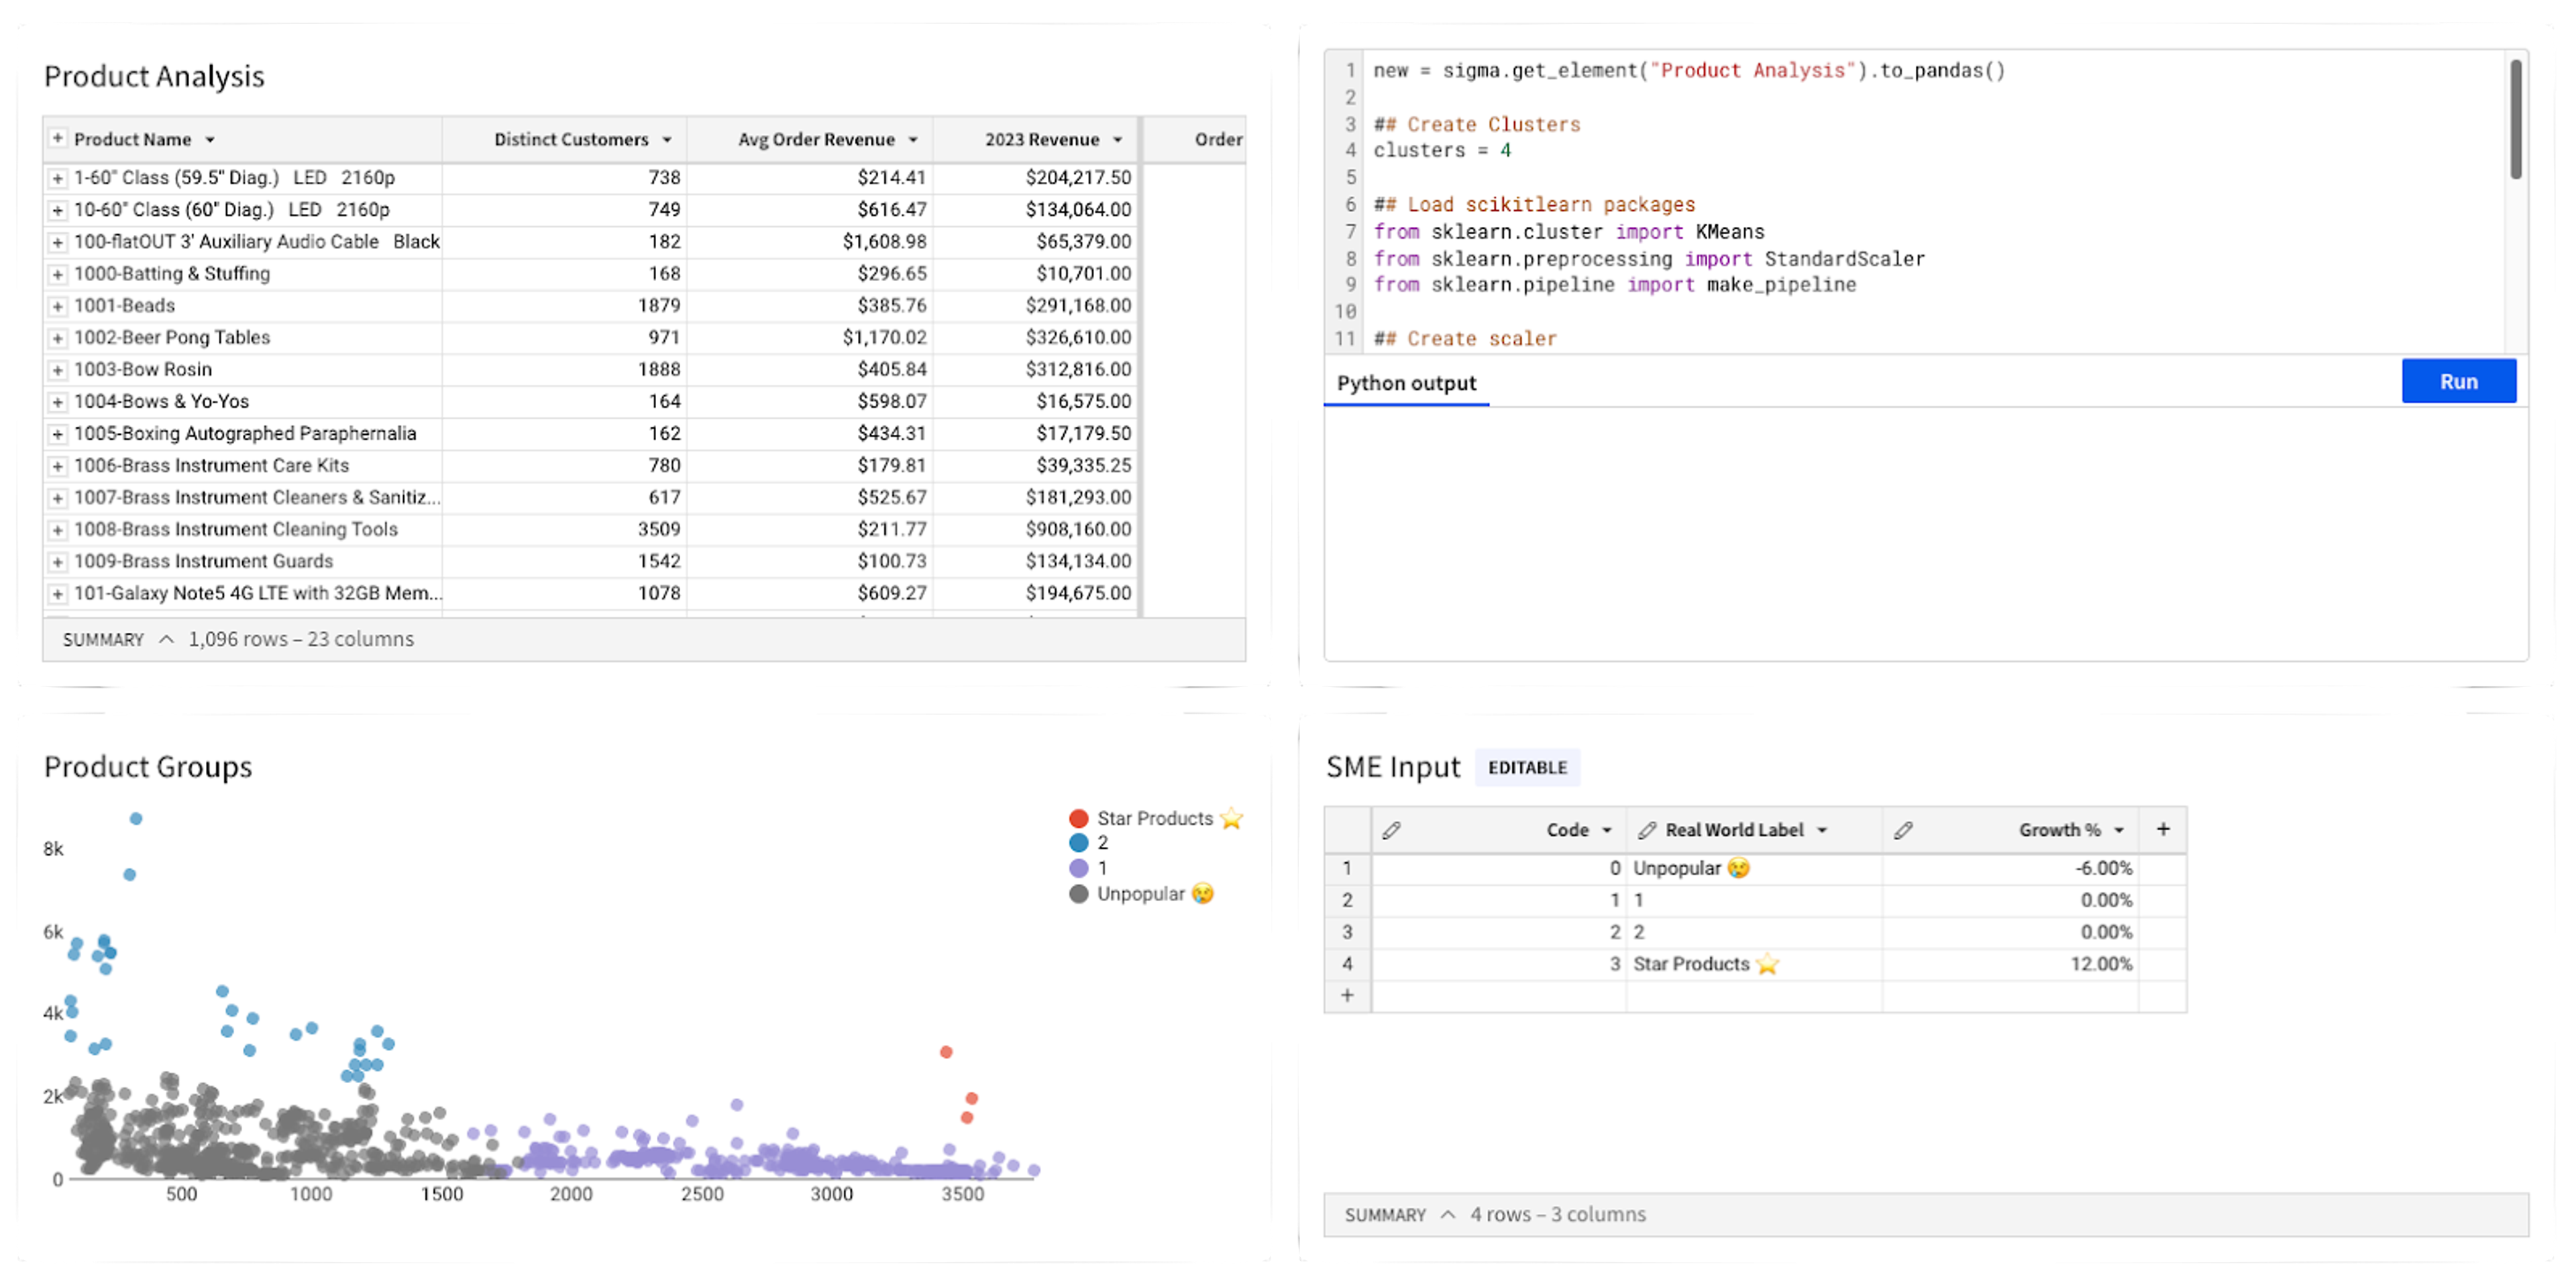Switch to the Python output tab

(1406, 383)
